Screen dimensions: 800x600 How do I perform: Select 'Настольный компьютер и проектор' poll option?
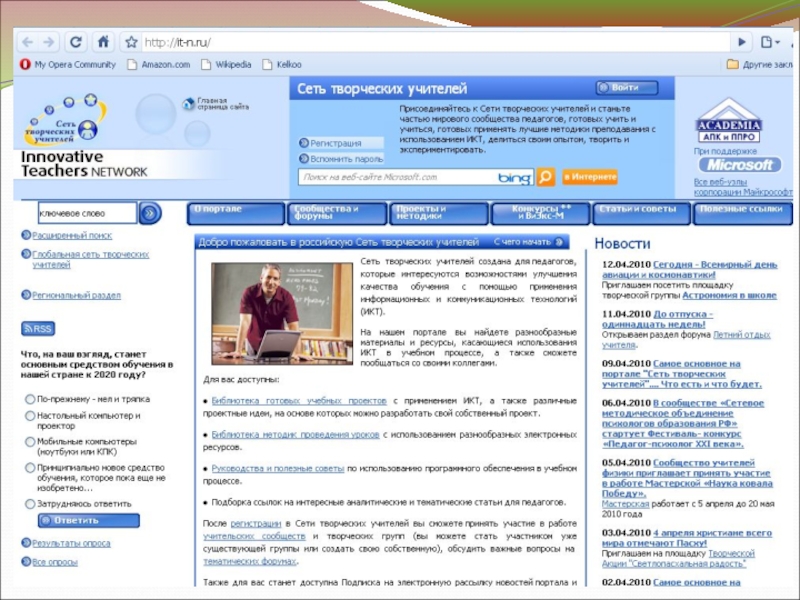(29, 416)
